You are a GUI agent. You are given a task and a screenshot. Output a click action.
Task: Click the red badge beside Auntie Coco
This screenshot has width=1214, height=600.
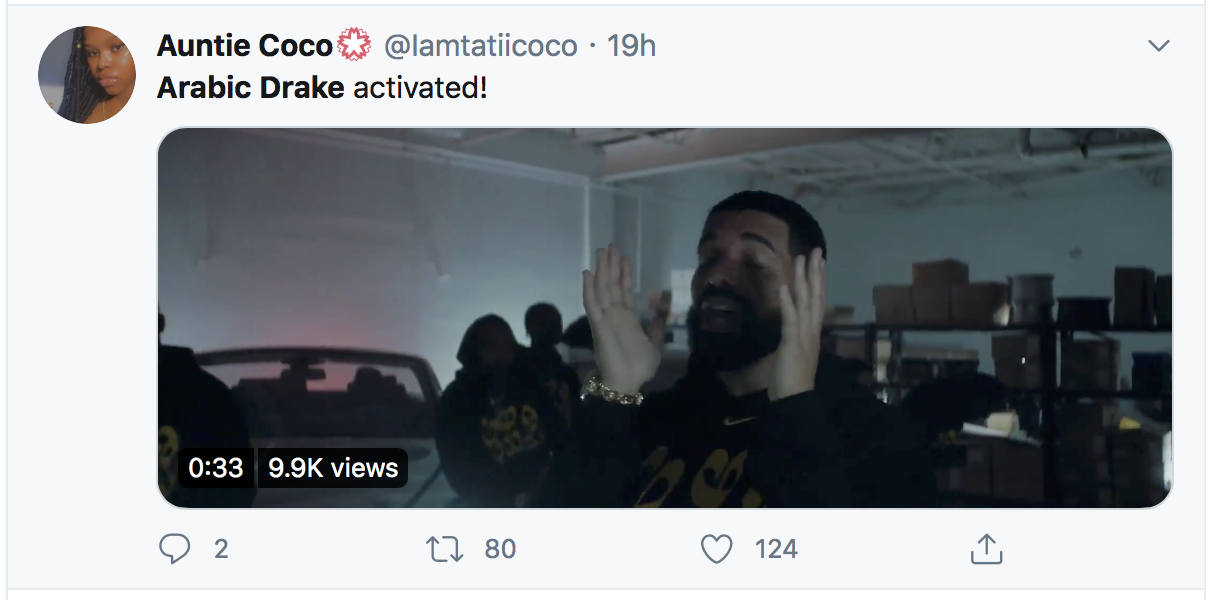tap(355, 46)
